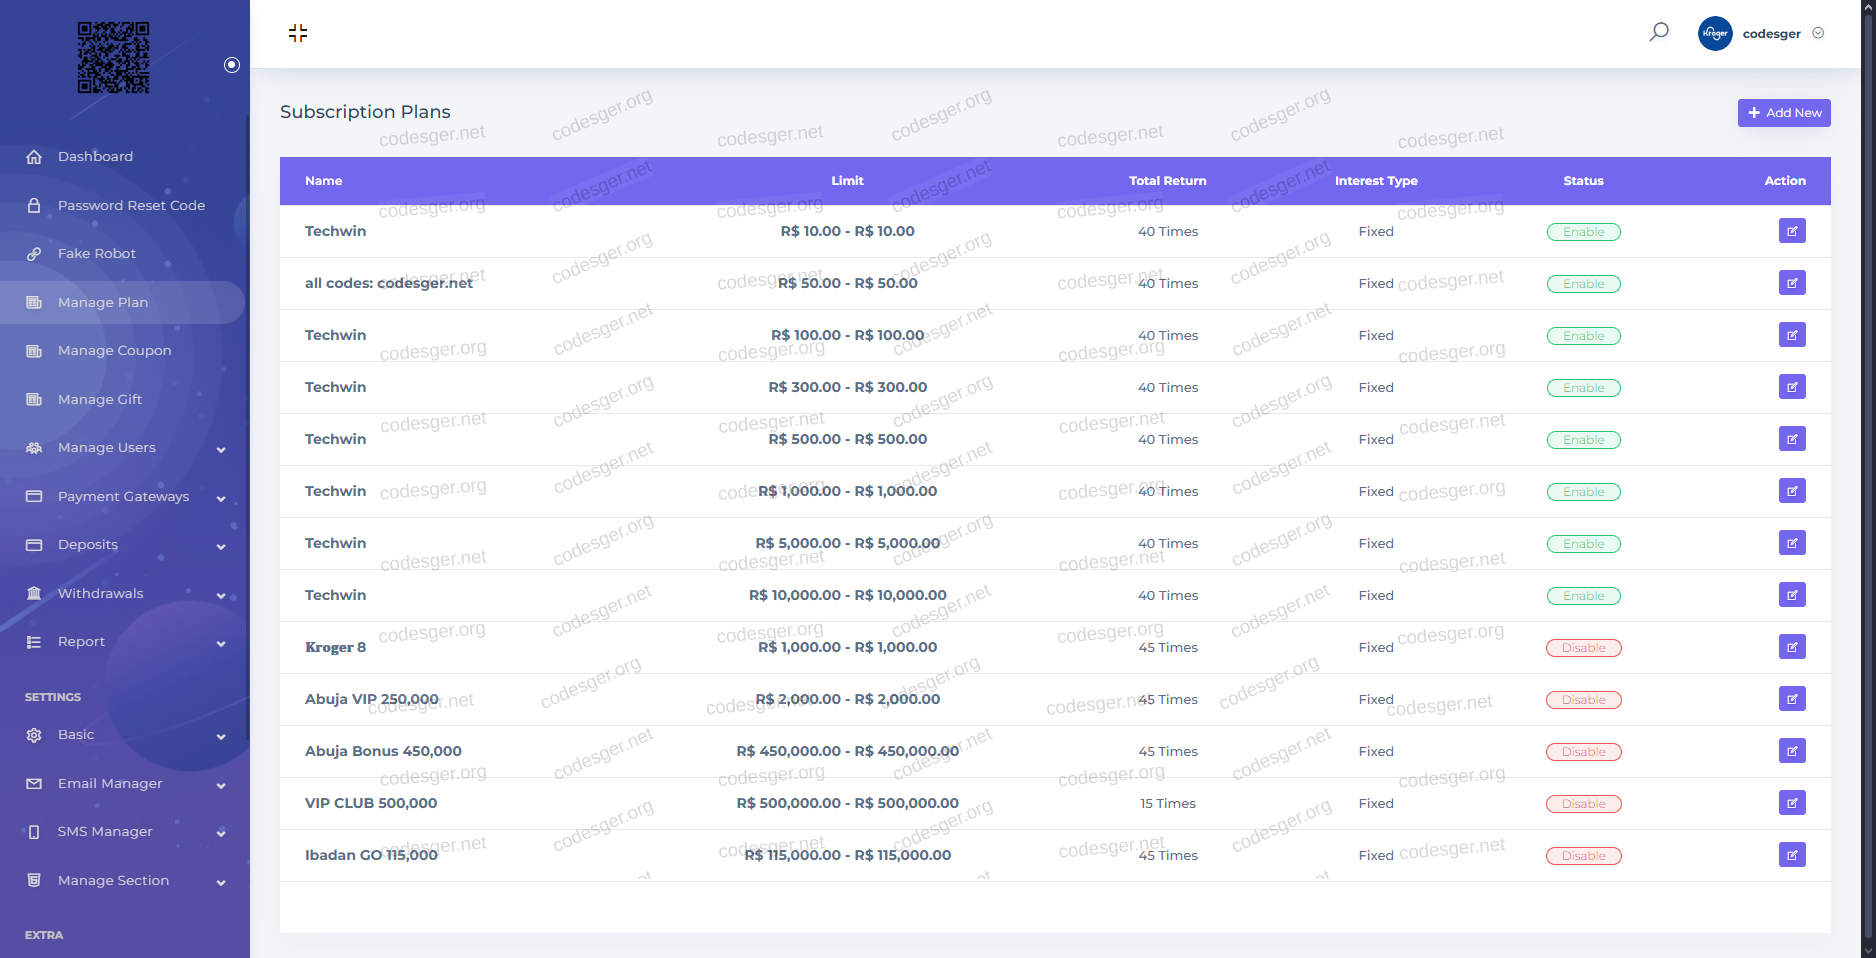Screen dimensions: 1876x958
Task: Click the exit fullscreen icon in header
Action: click(x=298, y=33)
